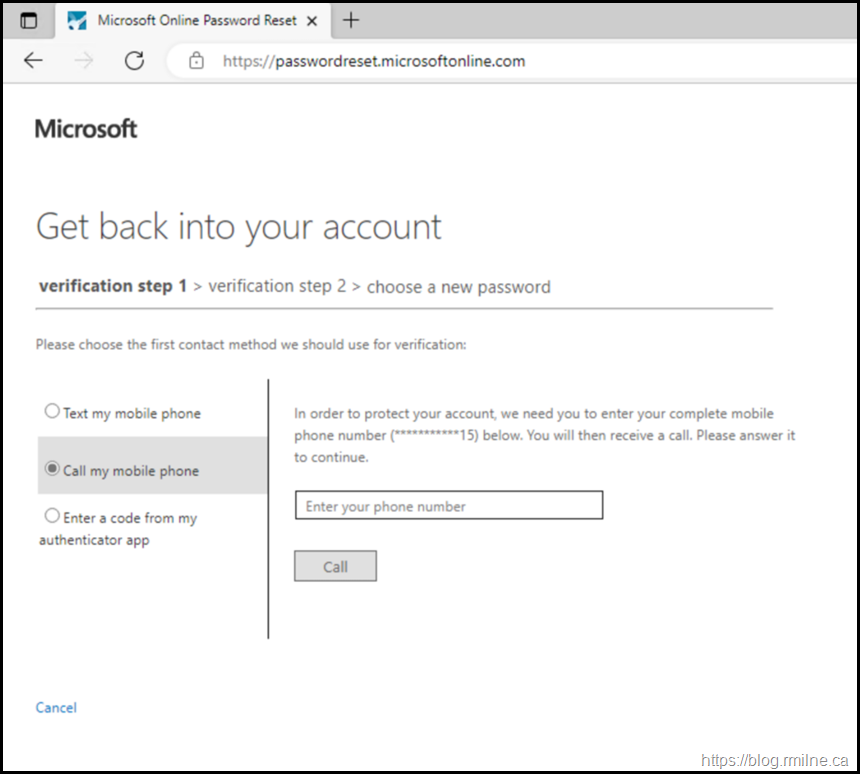Open the tab actions menu icon
This screenshot has width=860, height=774.
(x=29, y=20)
